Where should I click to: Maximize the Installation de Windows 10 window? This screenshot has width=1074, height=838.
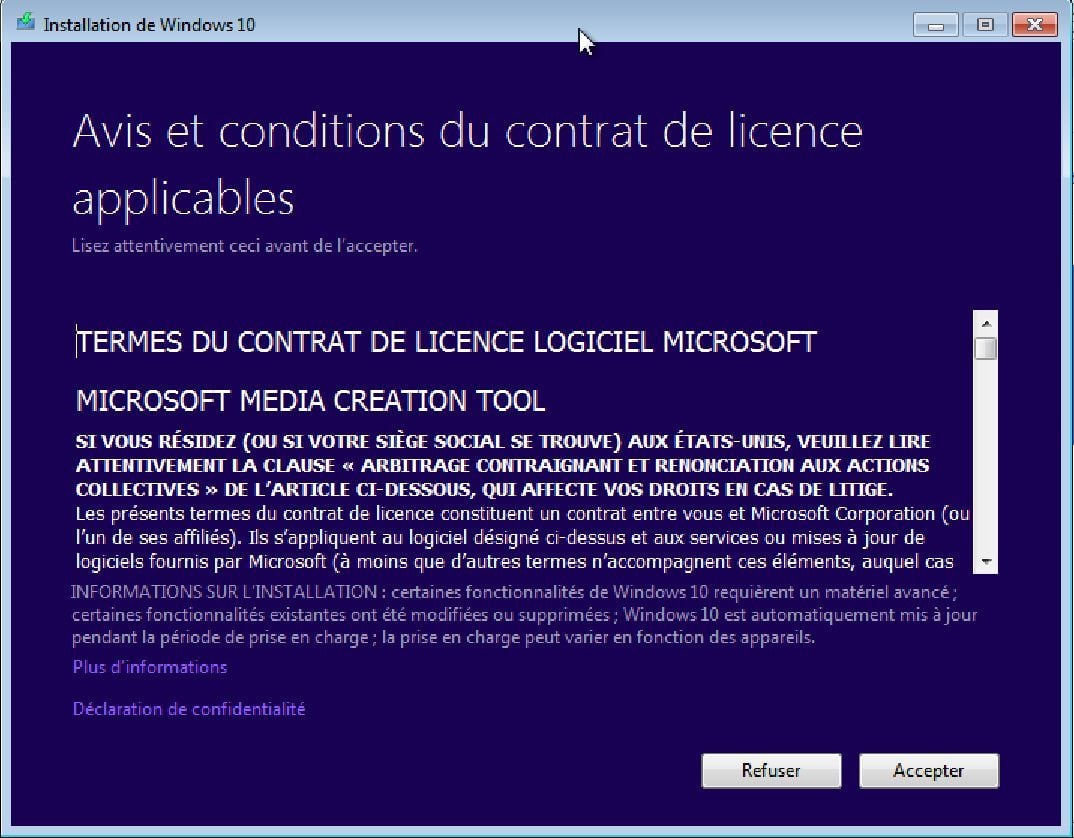click(985, 25)
